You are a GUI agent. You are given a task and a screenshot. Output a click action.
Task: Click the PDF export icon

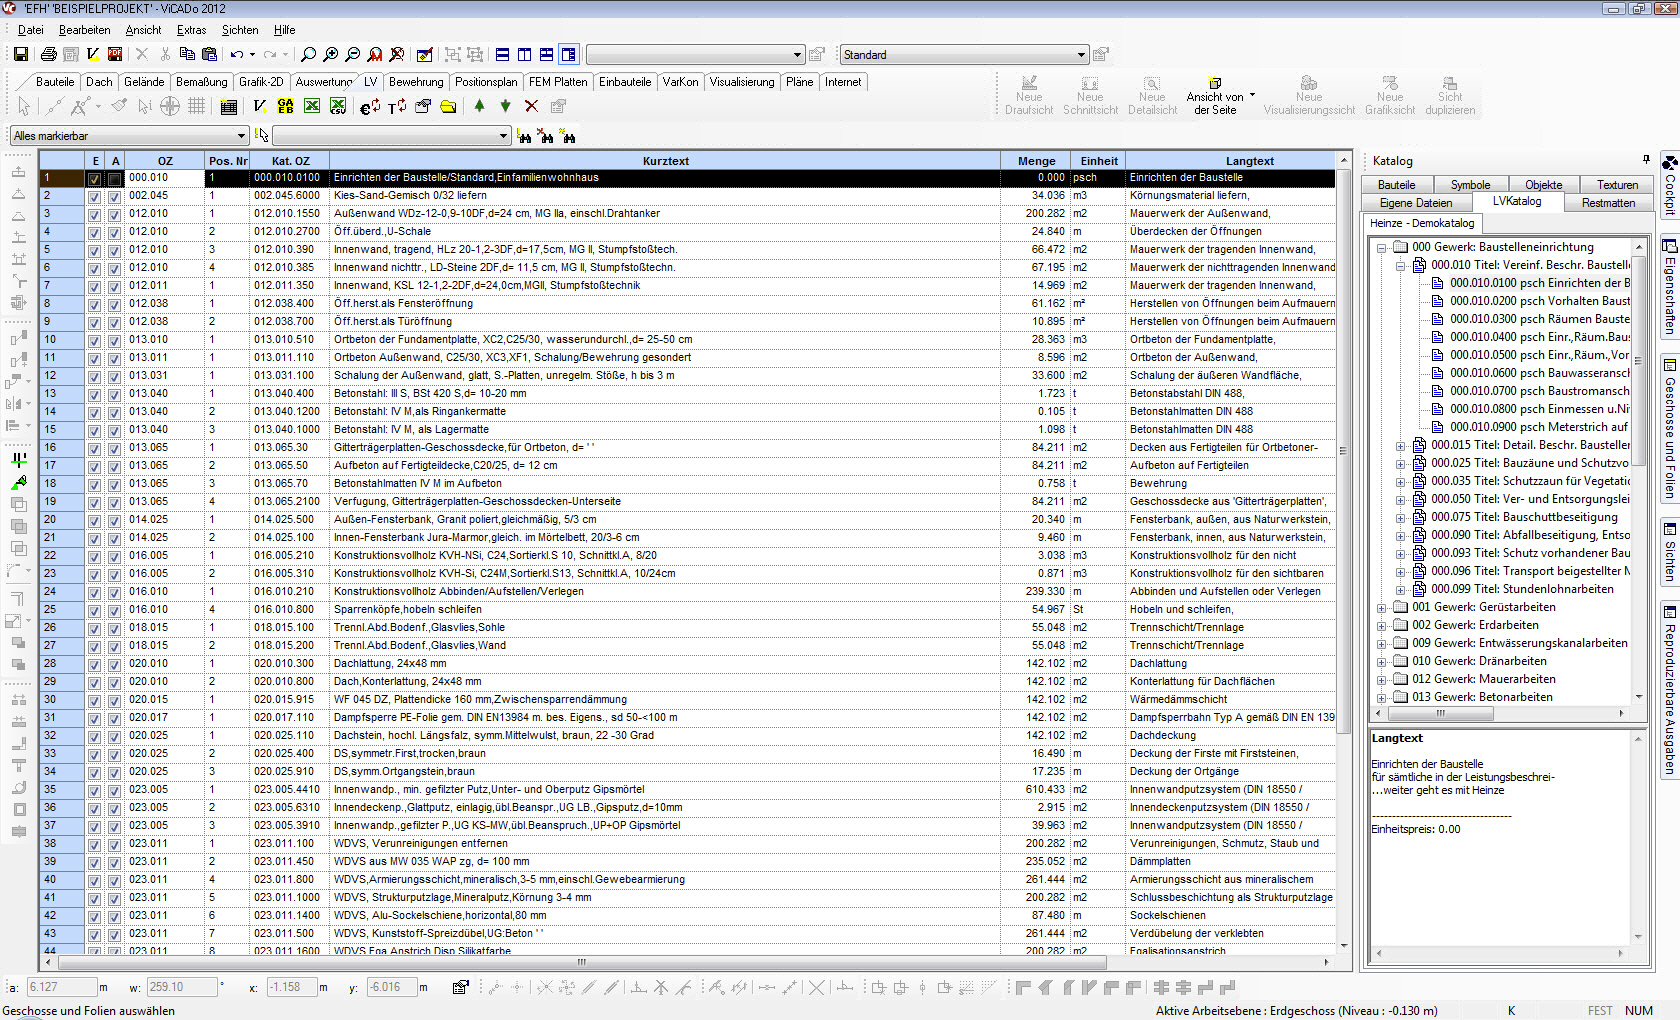(x=115, y=54)
